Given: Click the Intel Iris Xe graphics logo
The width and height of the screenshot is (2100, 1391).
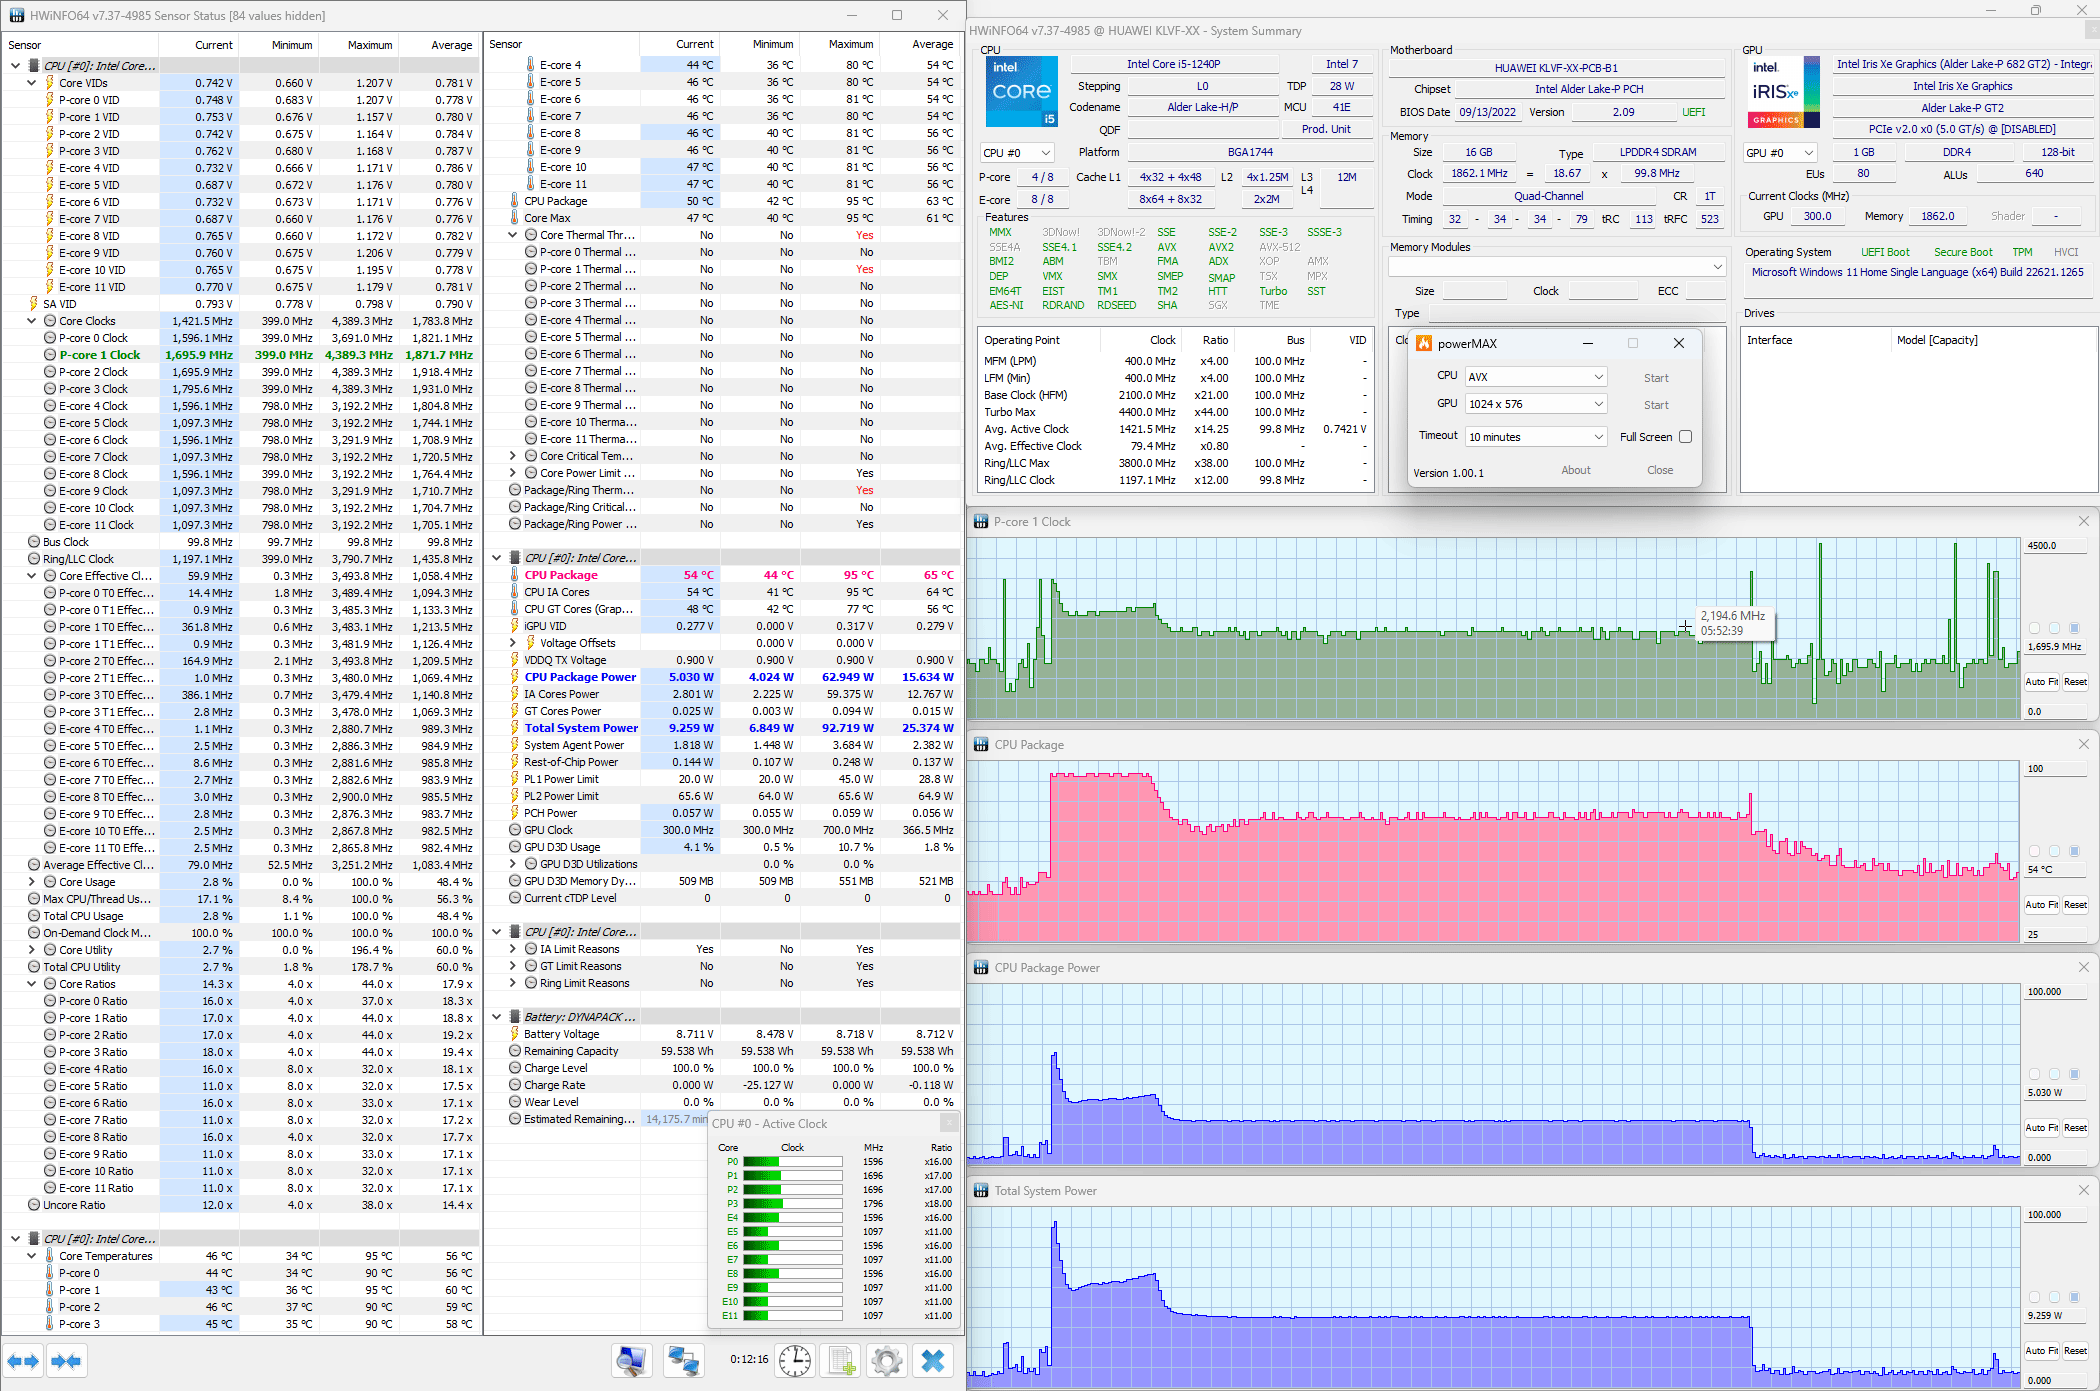Looking at the screenshot, I should (x=1785, y=92).
